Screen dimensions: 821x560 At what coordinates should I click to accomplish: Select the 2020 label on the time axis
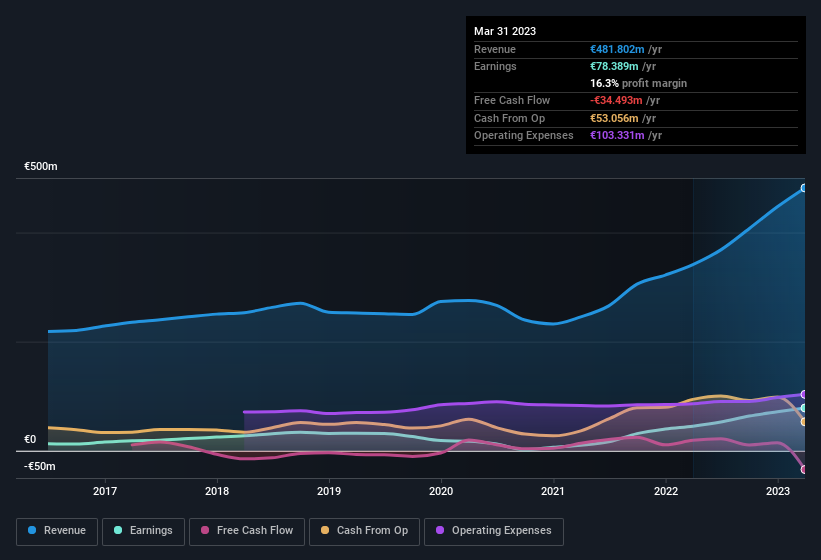[441, 491]
